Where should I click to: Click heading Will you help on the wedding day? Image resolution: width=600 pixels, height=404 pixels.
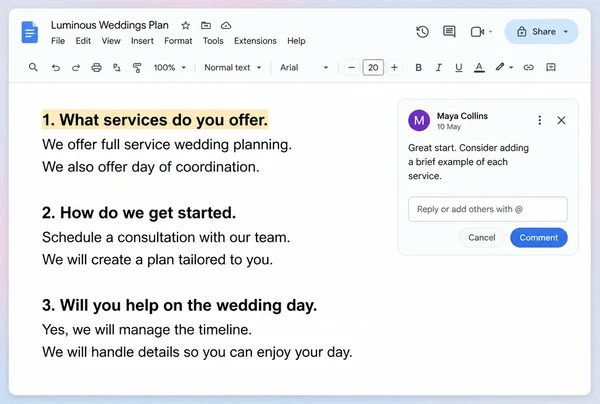point(179,305)
